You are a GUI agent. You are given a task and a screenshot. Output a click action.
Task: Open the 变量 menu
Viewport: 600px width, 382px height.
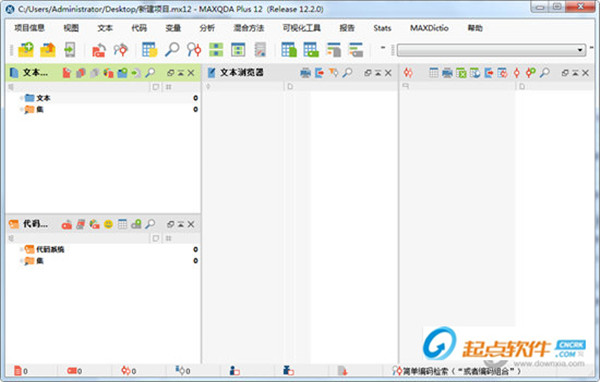pos(173,28)
